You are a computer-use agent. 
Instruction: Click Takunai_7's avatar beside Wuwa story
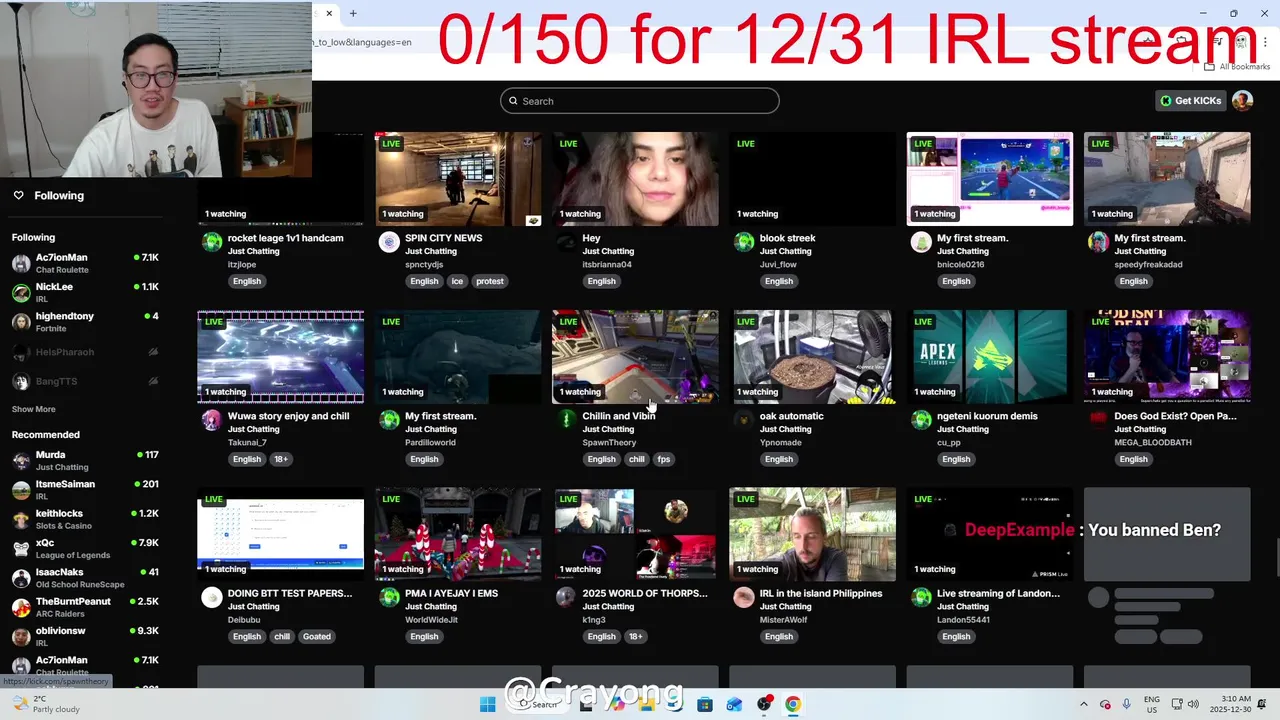point(212,420)
